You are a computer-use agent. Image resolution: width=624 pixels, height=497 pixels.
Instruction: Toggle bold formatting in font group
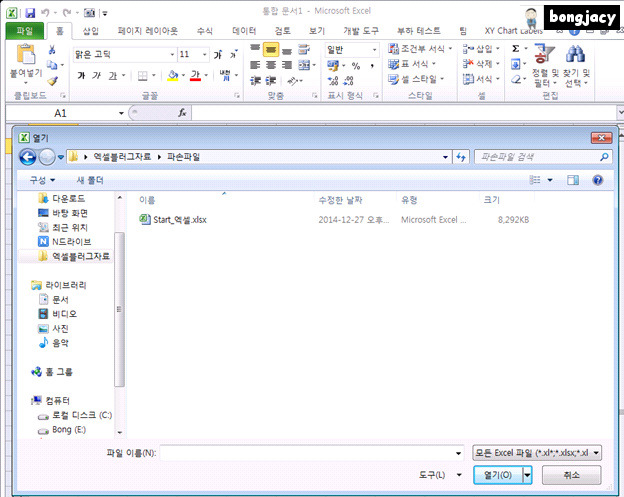coord(81,75)
